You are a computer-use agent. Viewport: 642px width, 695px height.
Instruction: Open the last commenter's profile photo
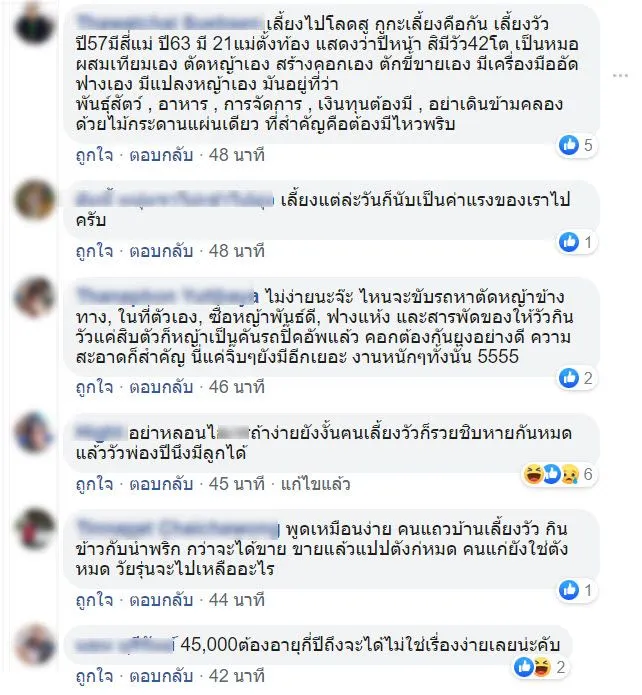tap(34, 645)
